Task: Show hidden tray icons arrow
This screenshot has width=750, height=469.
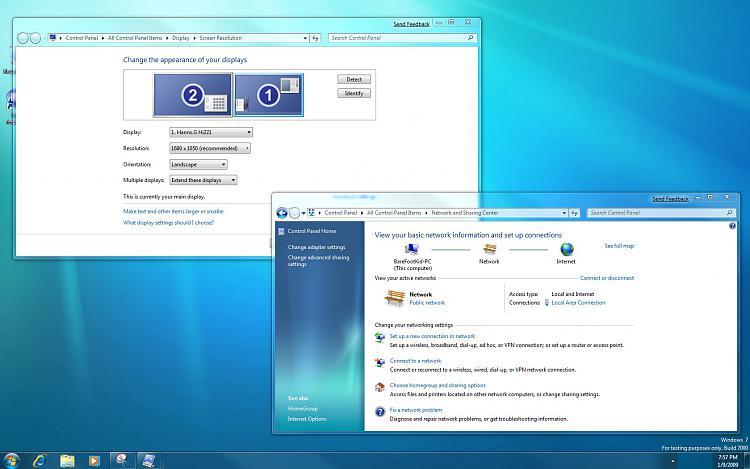Action: pyautogui.click(x=673, y=461)
